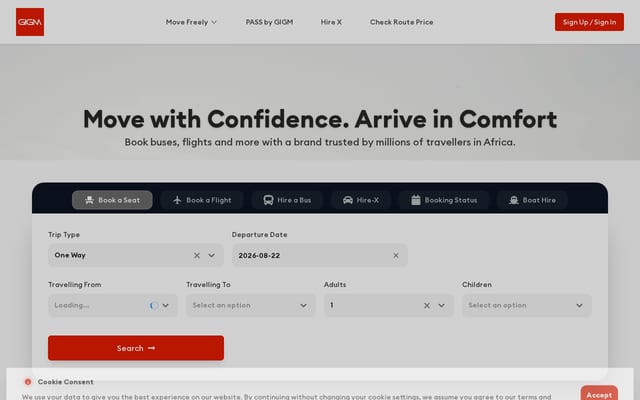Viewport: 640px width, 400px height.
Task: Open the Travelling To dropdown
Action: pyautogui.click(x=251, y=305)
